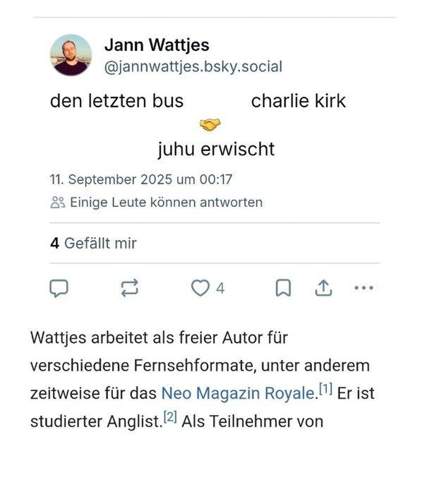429x480 pixels.
Task: Open the reply speech bubble icon
Action: [59, 288]
